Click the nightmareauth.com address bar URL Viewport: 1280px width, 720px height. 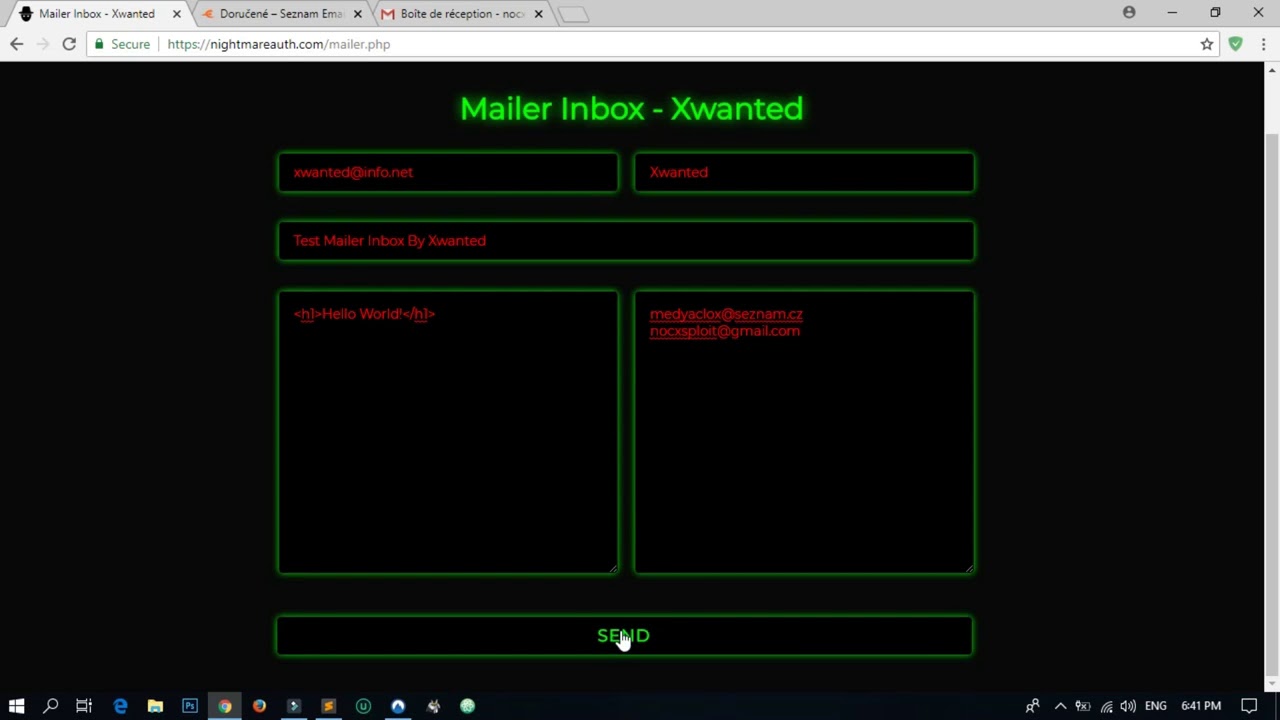(x=279, y=44)
